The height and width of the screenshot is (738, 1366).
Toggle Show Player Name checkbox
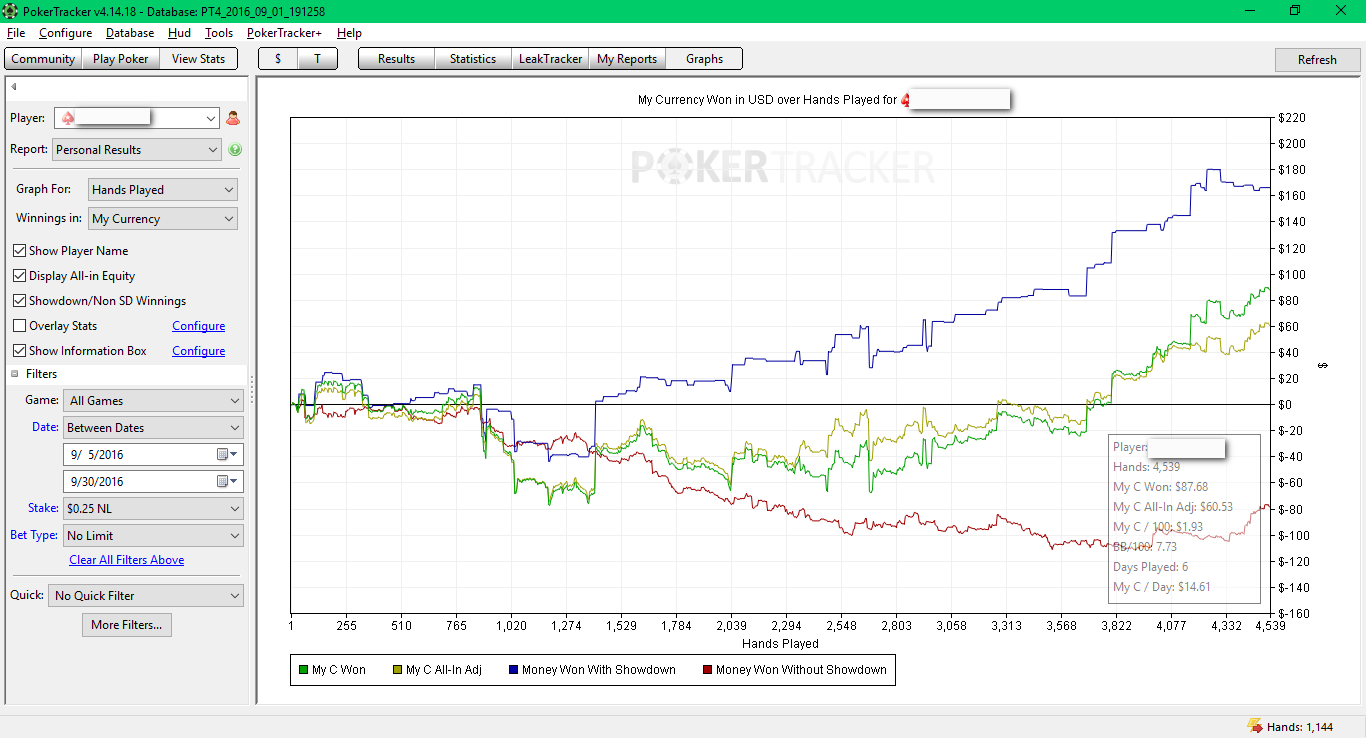pos(19,251)
